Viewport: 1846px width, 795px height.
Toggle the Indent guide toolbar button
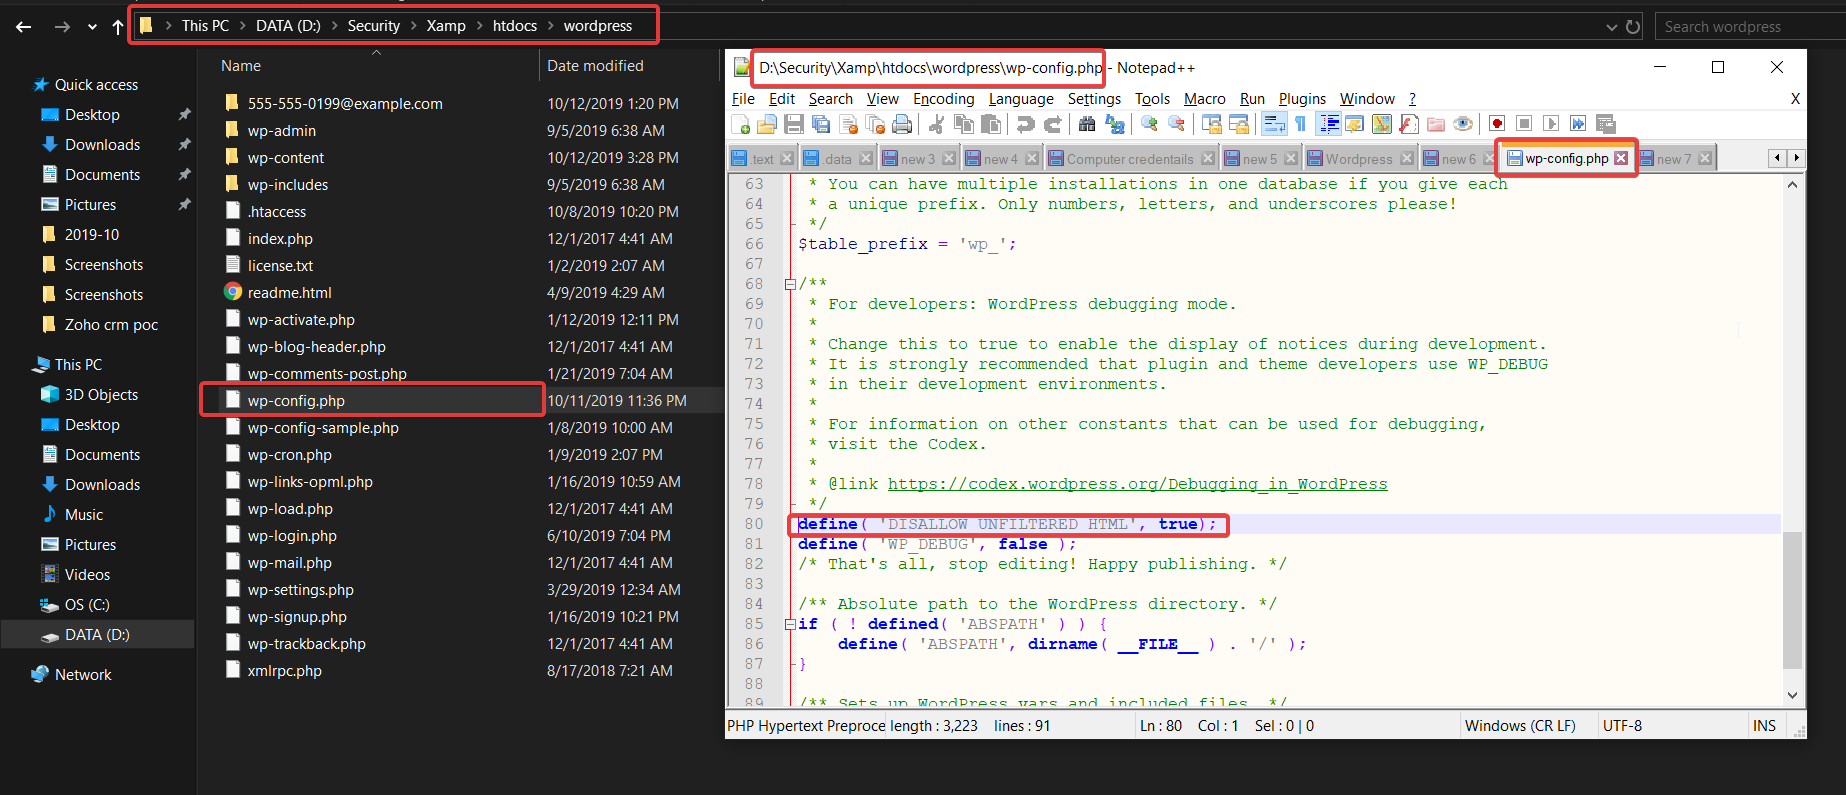(1329, 124)
